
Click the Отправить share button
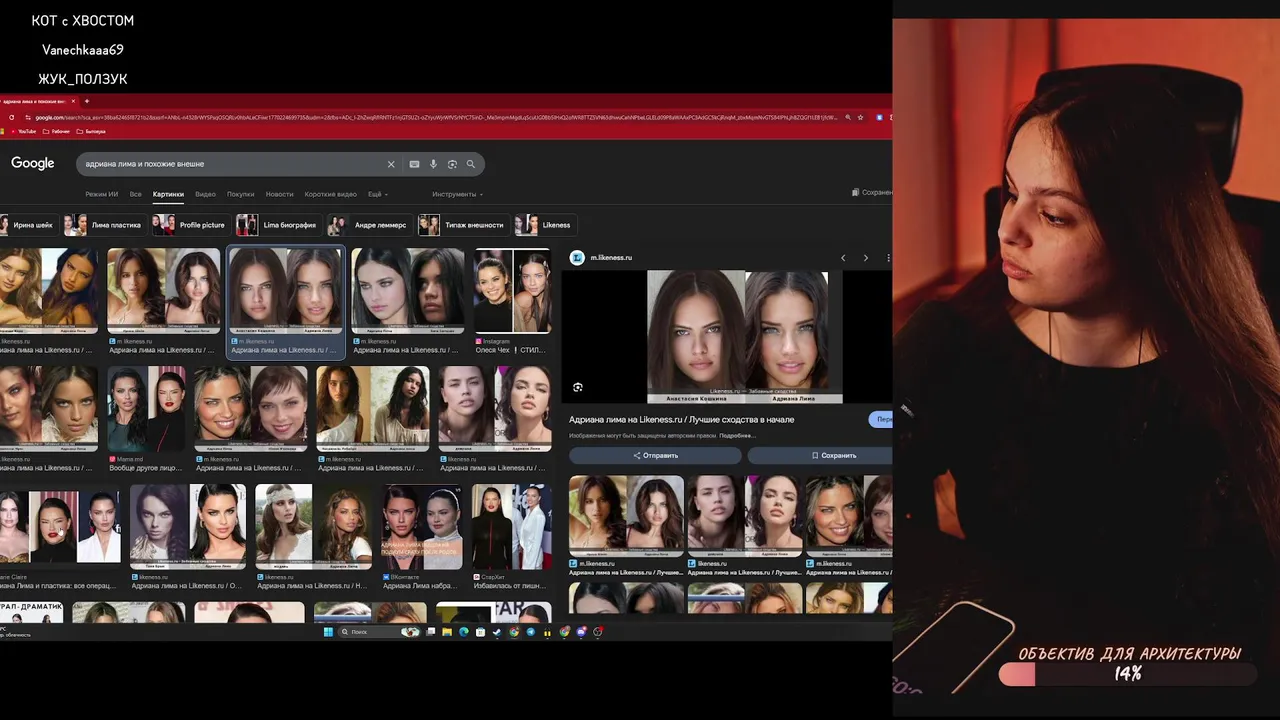pos(655,455)
